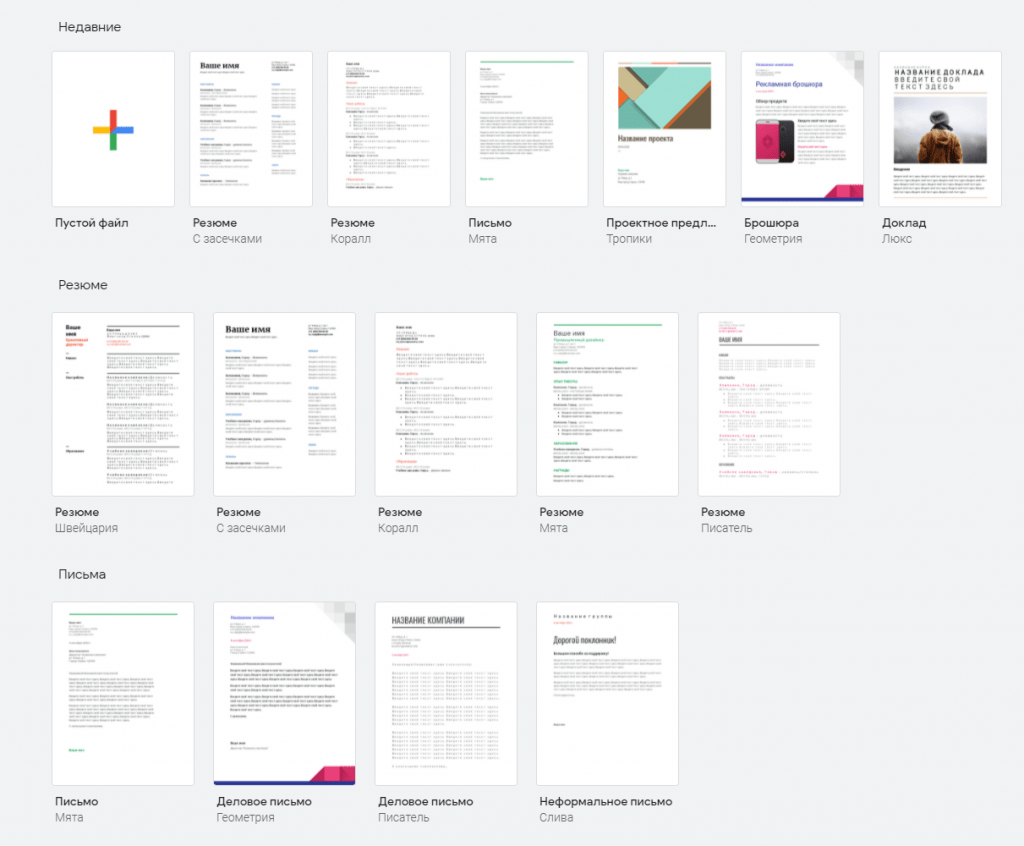Image resolution: width=1024 pixels, height=846 pixels.
Task: Click the "Недавние" section heading
Action: (x=86, y=27)
